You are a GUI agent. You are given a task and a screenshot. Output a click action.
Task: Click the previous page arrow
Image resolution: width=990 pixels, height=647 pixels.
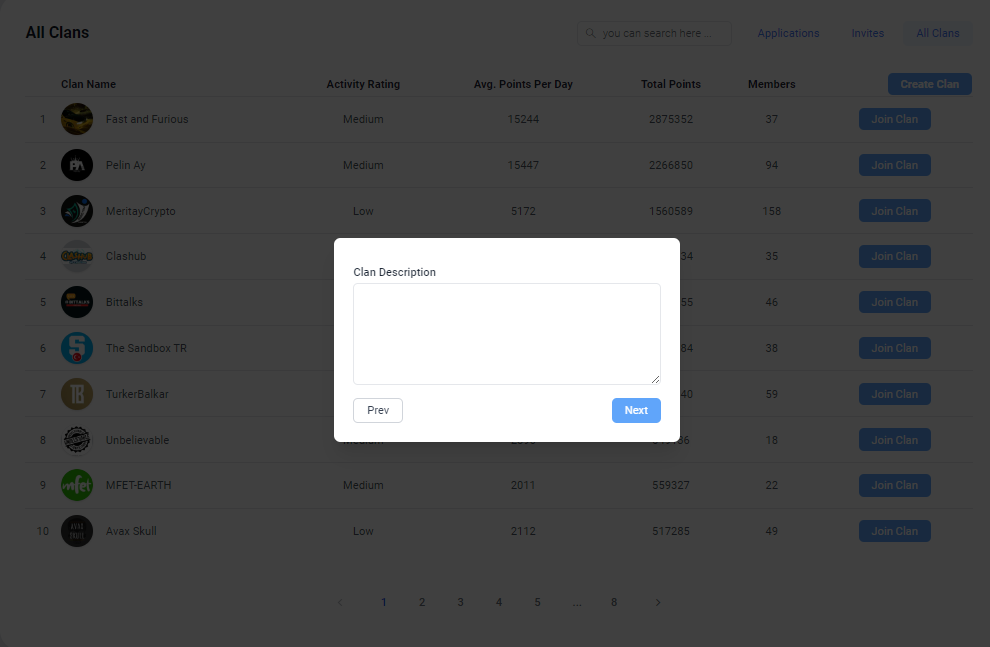coord(340,602)
